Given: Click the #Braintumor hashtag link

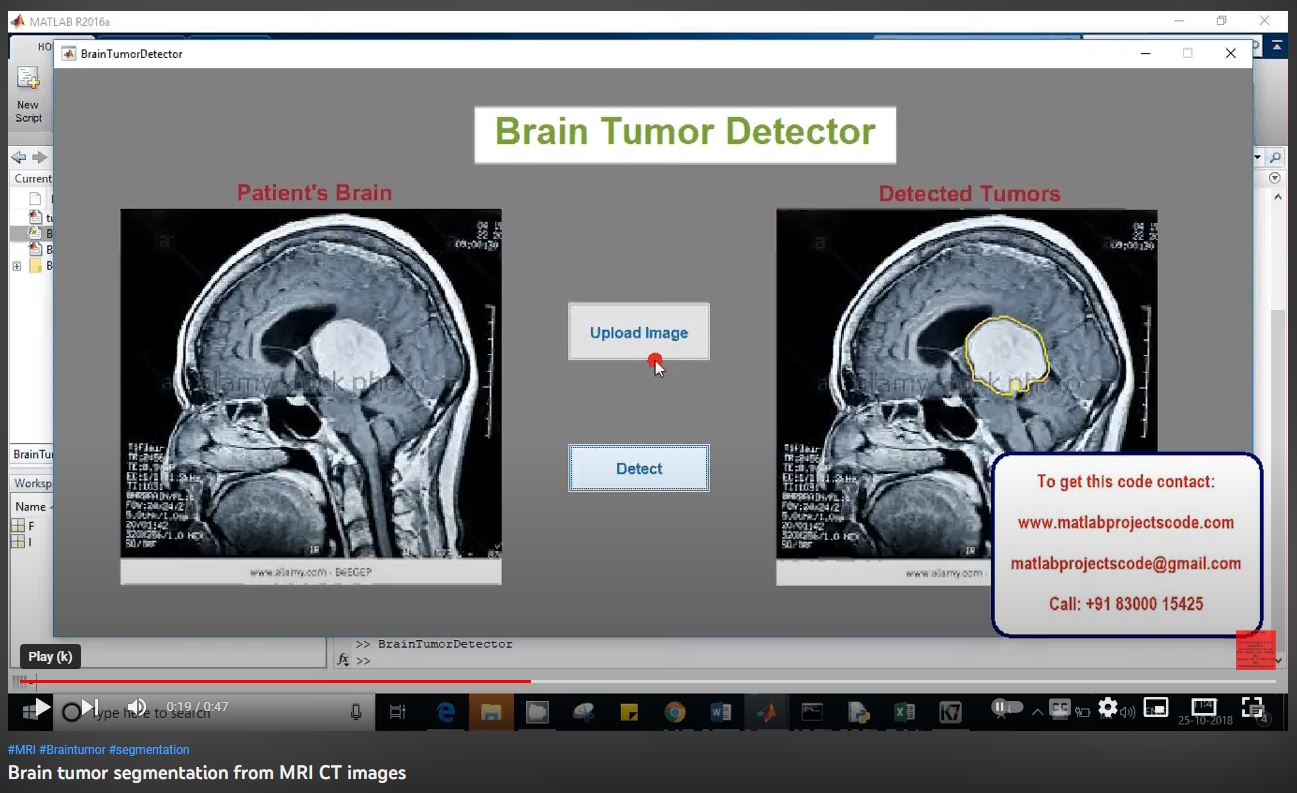Looking at the screenshot, I should 72,750.
